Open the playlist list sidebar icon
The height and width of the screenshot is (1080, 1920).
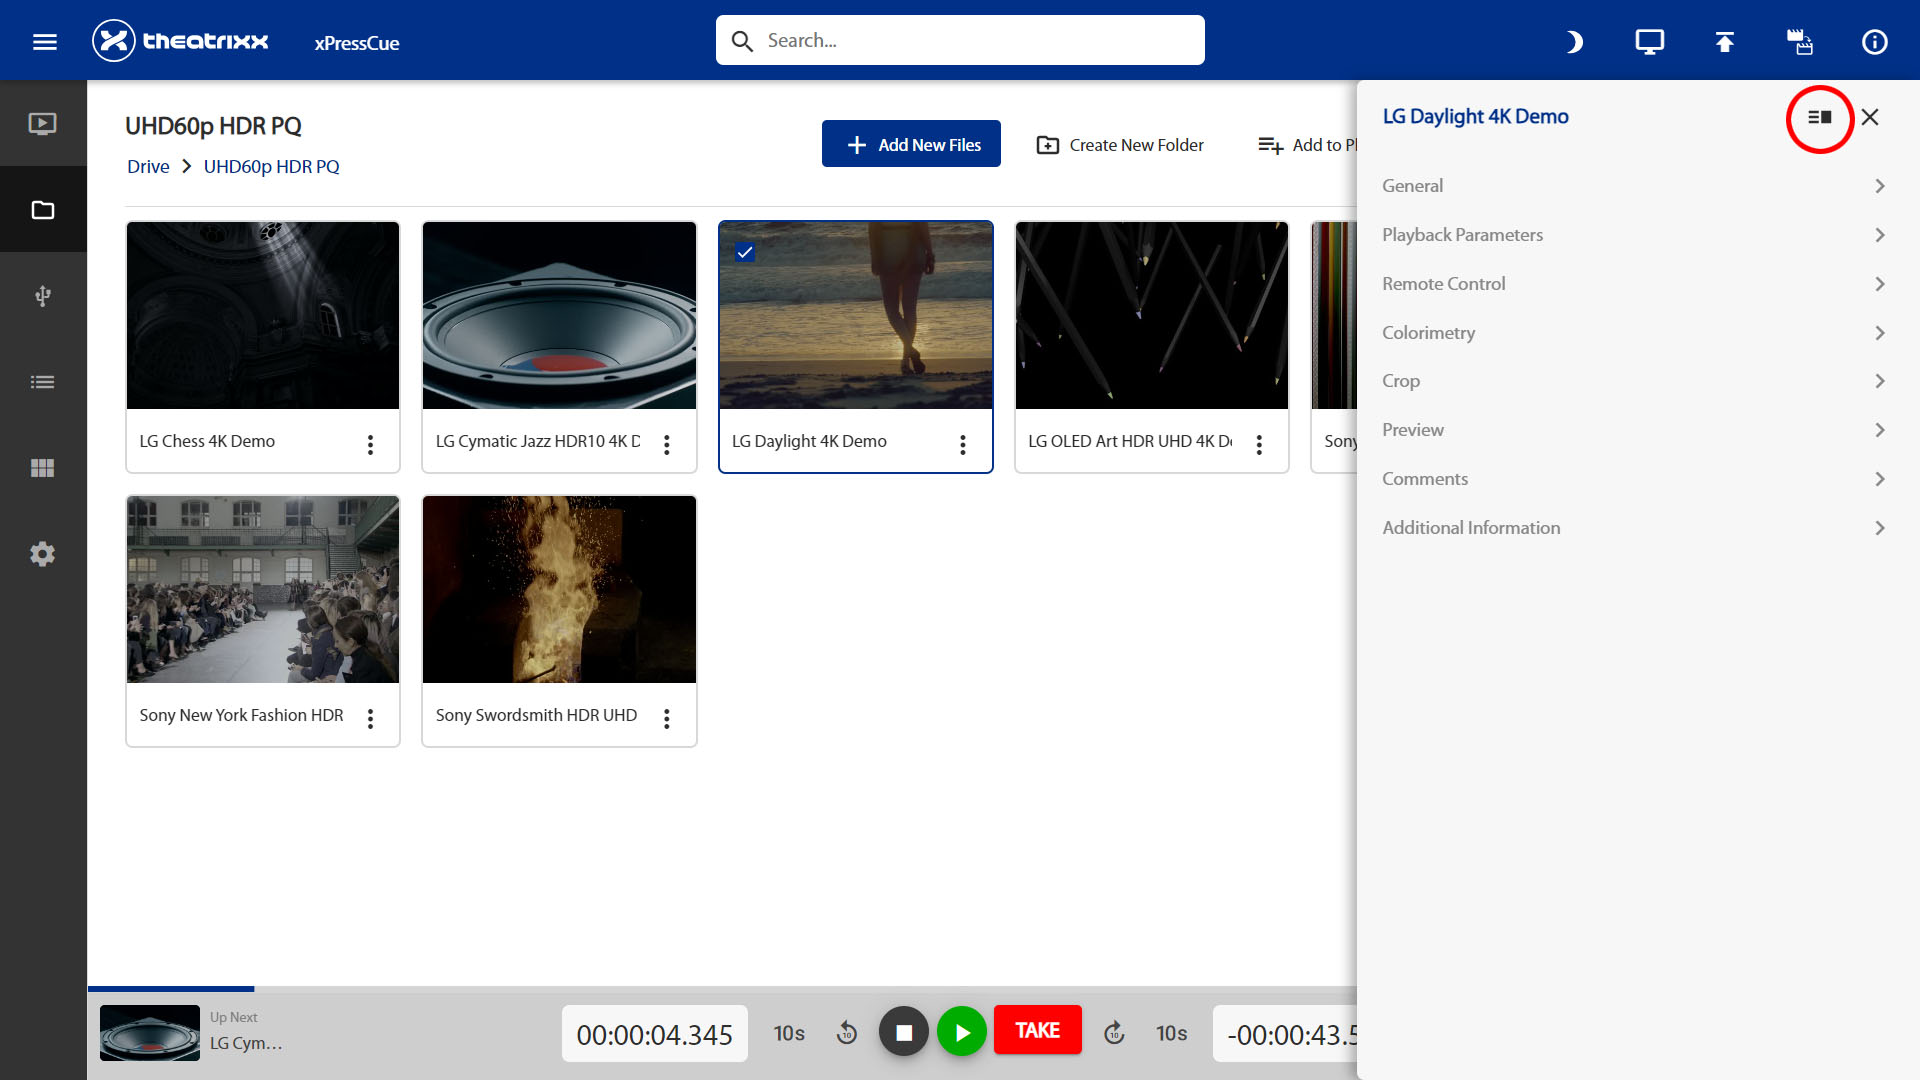click(43, 382)
